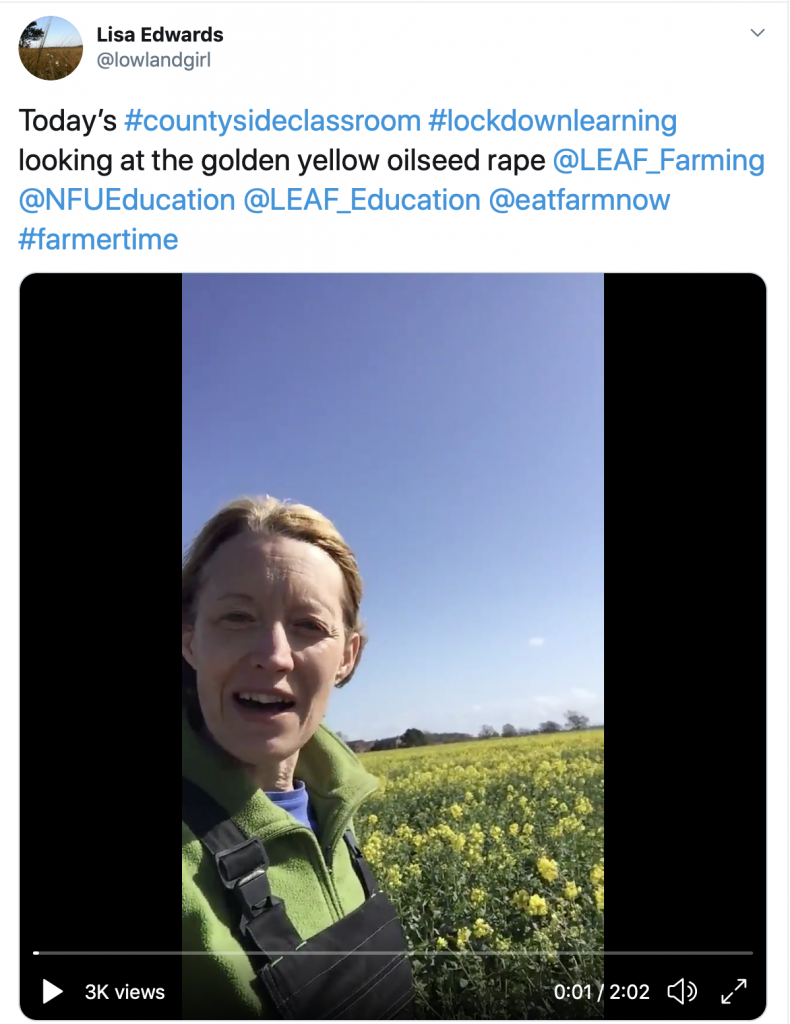Expand video to fullscreen
Image resolution: width=790 pixels, height=1024 pixels.
tap(734, 991)
